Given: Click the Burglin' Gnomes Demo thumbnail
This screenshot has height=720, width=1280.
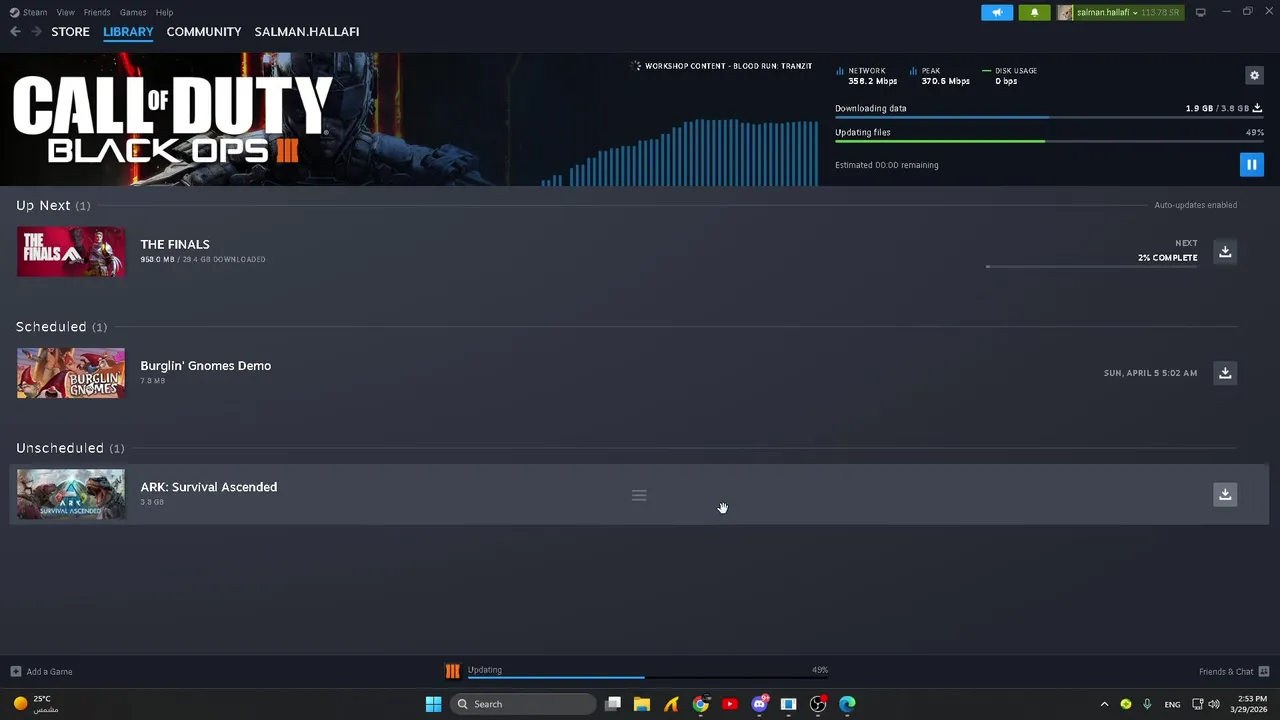Looking at the screenshot, I should pyautogui.click(x=71, y=373).
